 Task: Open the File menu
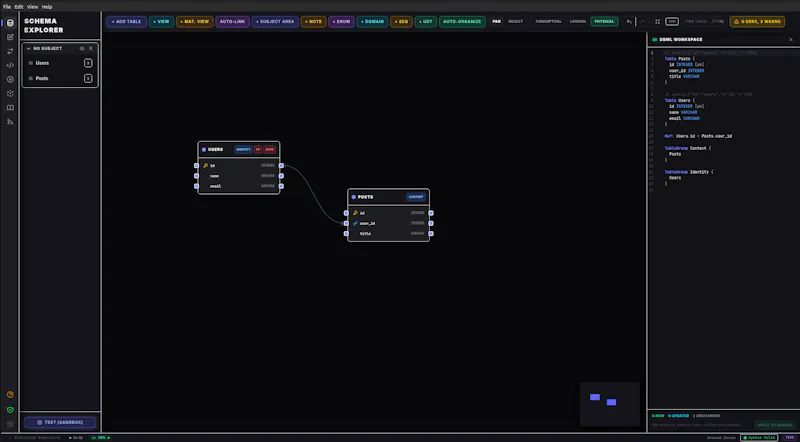coord(7,7)
